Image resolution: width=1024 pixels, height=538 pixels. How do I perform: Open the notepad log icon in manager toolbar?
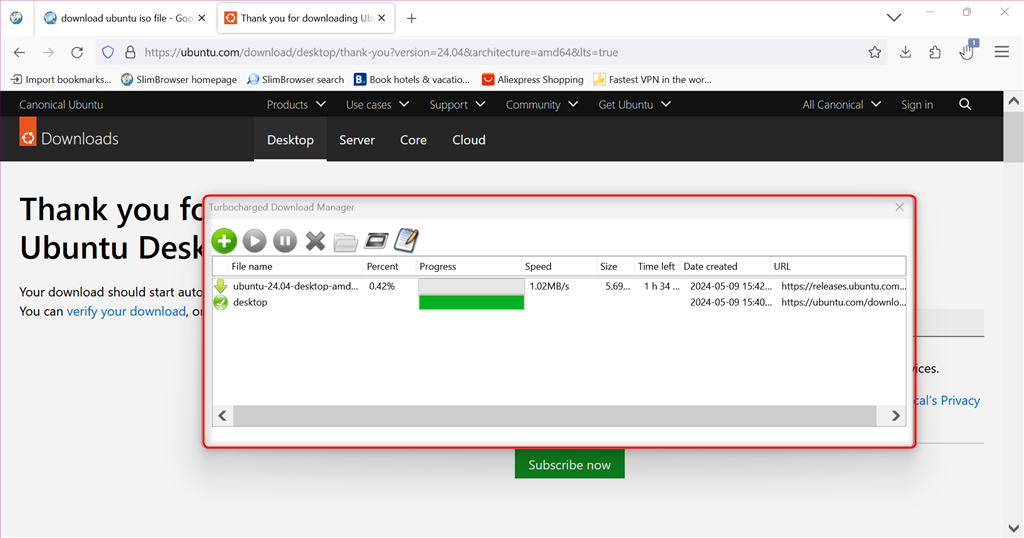(x=406, y=240)
